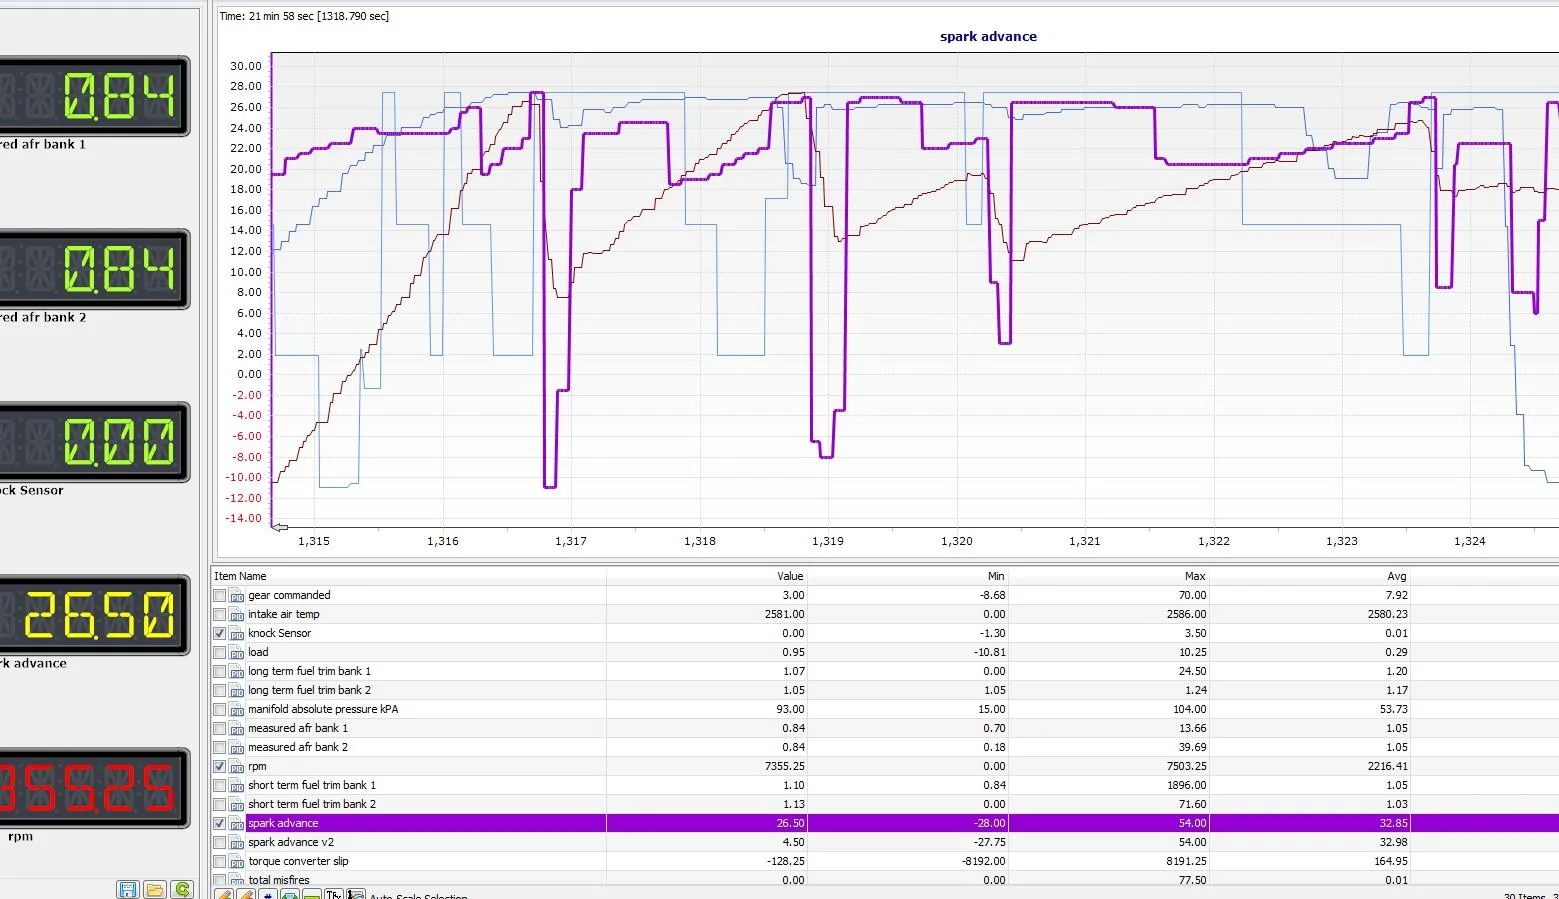This screenshot has width=1559, height=899.
Task: Click the small arrow at graph's bottom-left corner
Action: pos(280,526)
